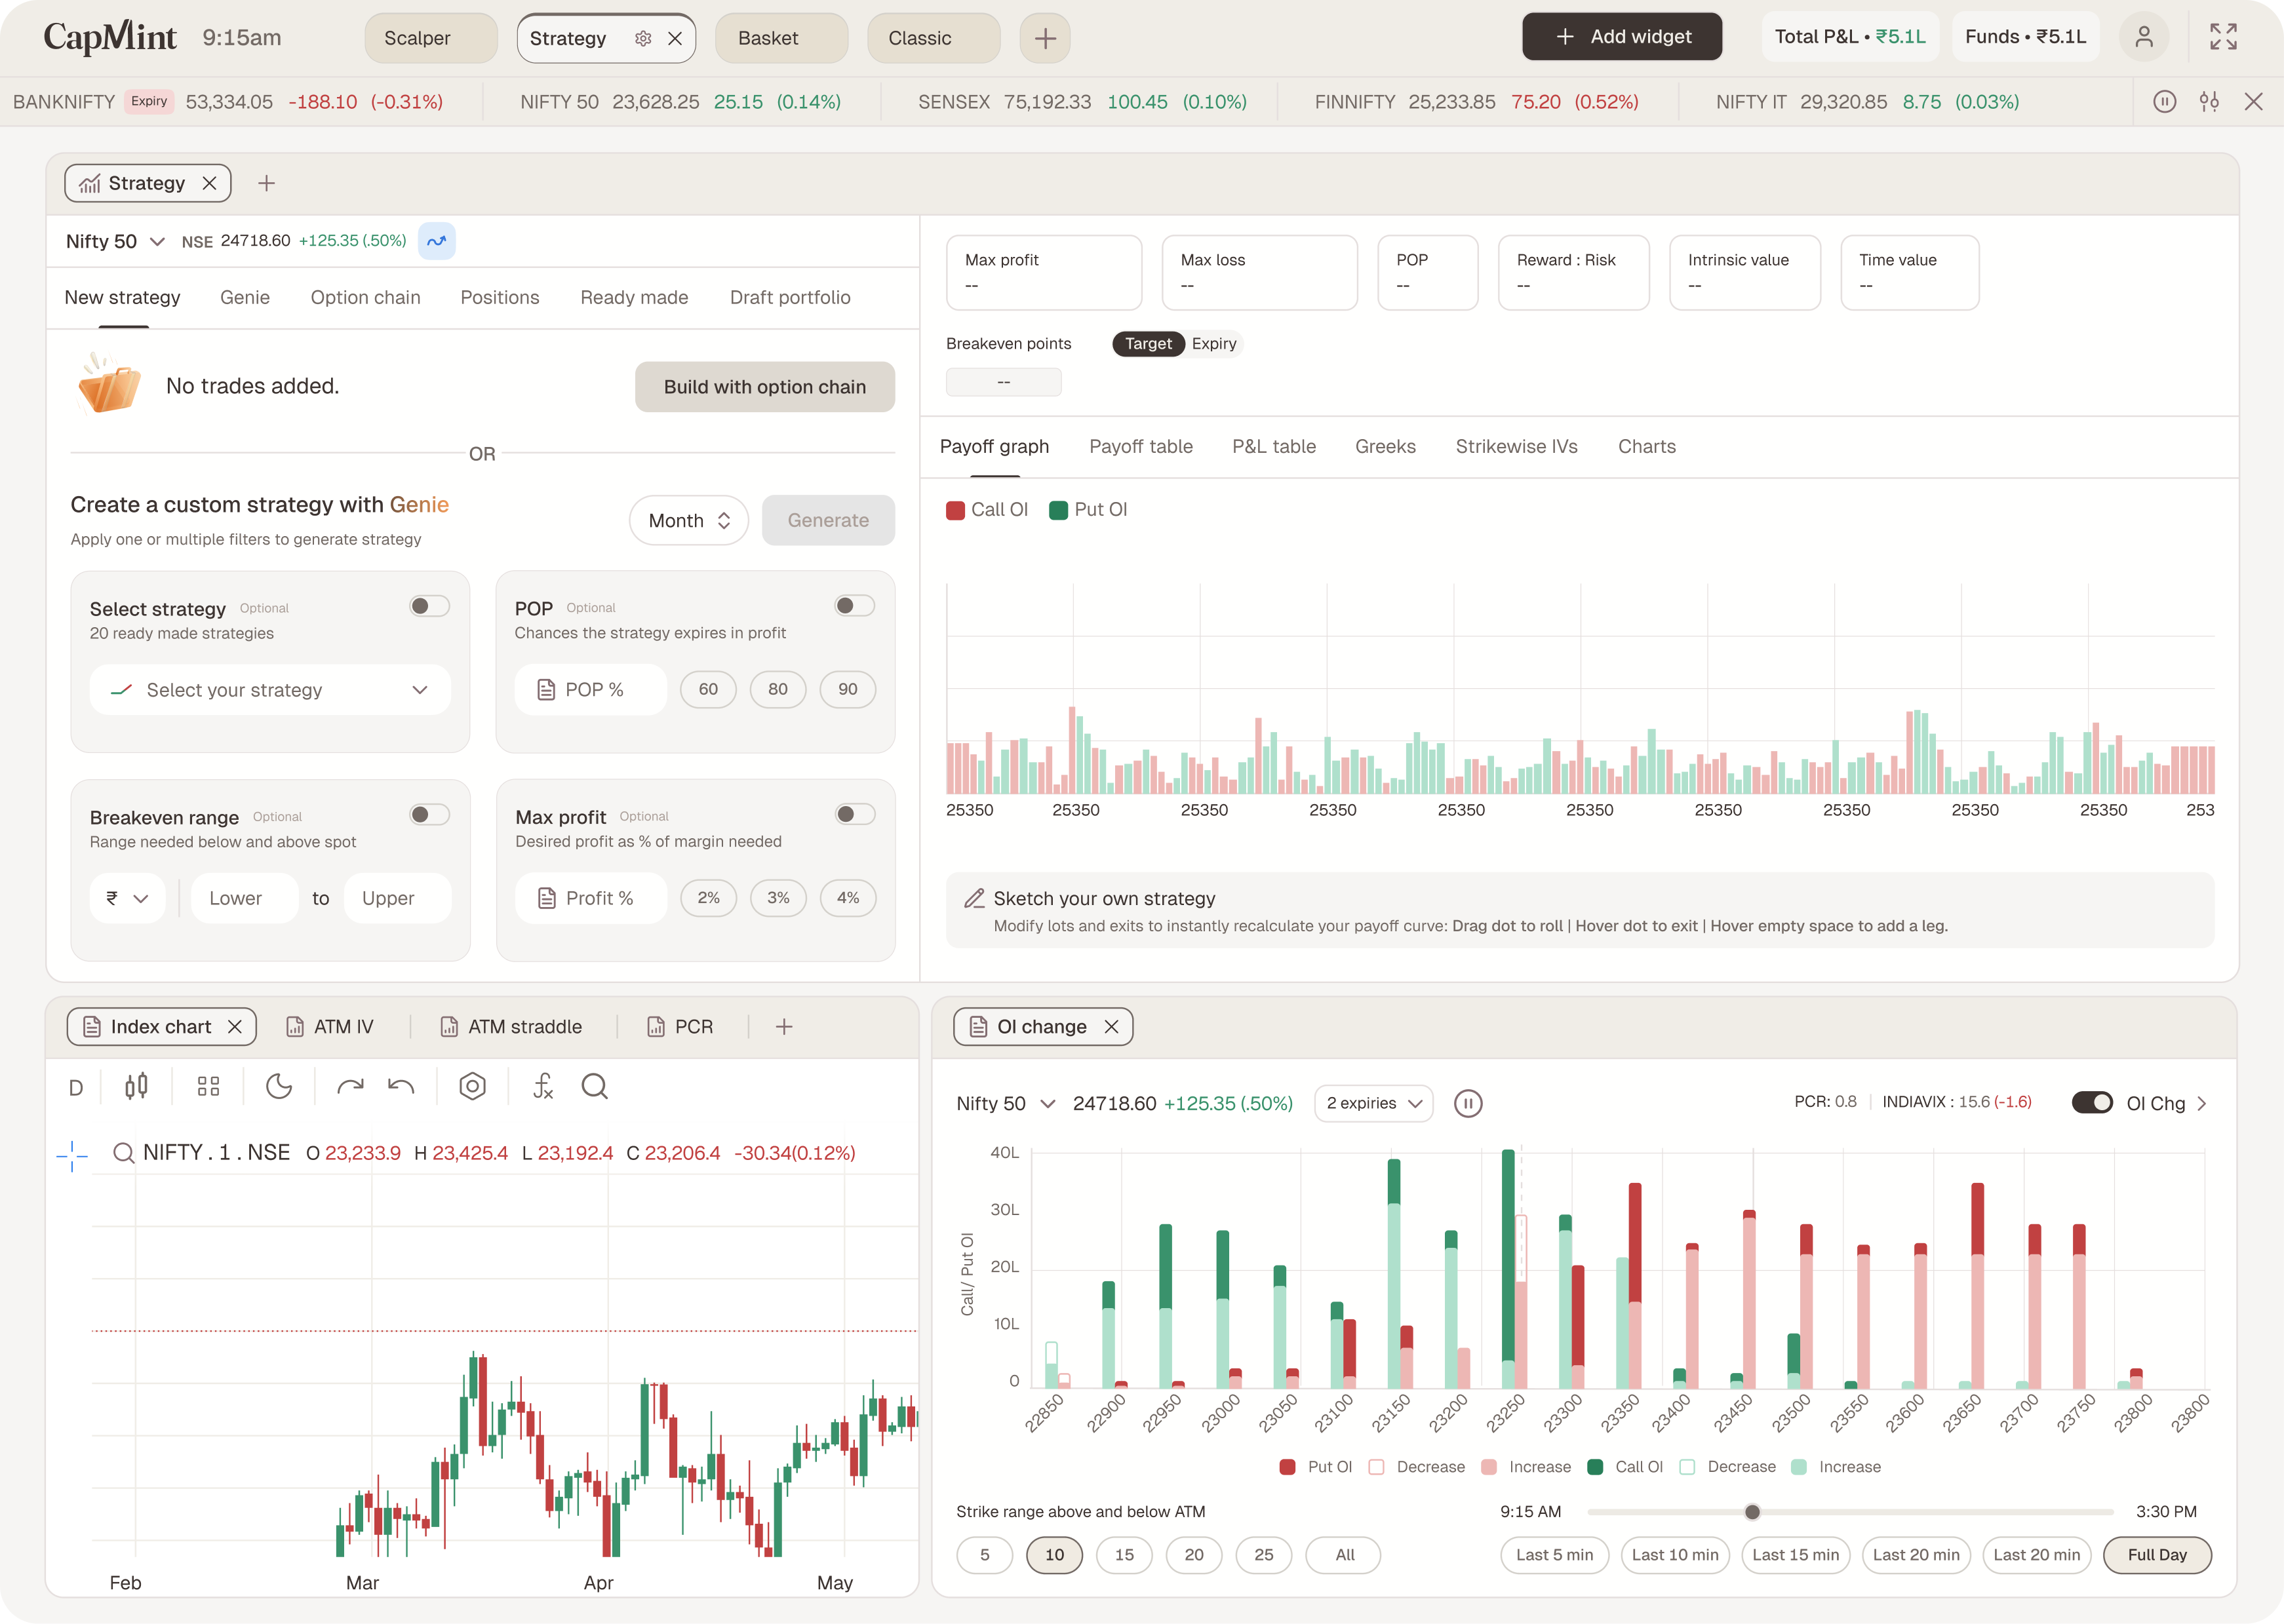Click the Put OI green legend swatch
The height and width of the screenshot is (1624, 2284).
[1059, 510]
